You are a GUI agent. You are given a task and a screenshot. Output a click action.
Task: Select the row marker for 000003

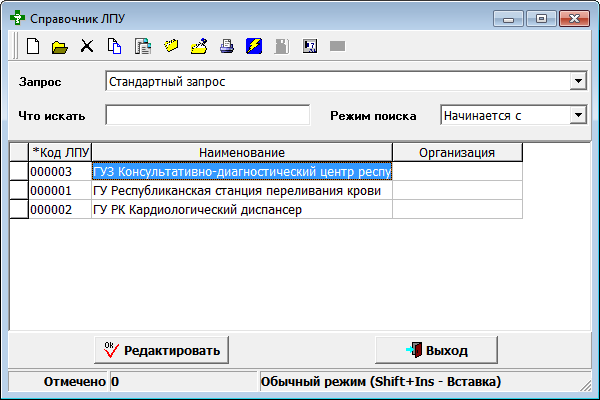tap(18, 172)
